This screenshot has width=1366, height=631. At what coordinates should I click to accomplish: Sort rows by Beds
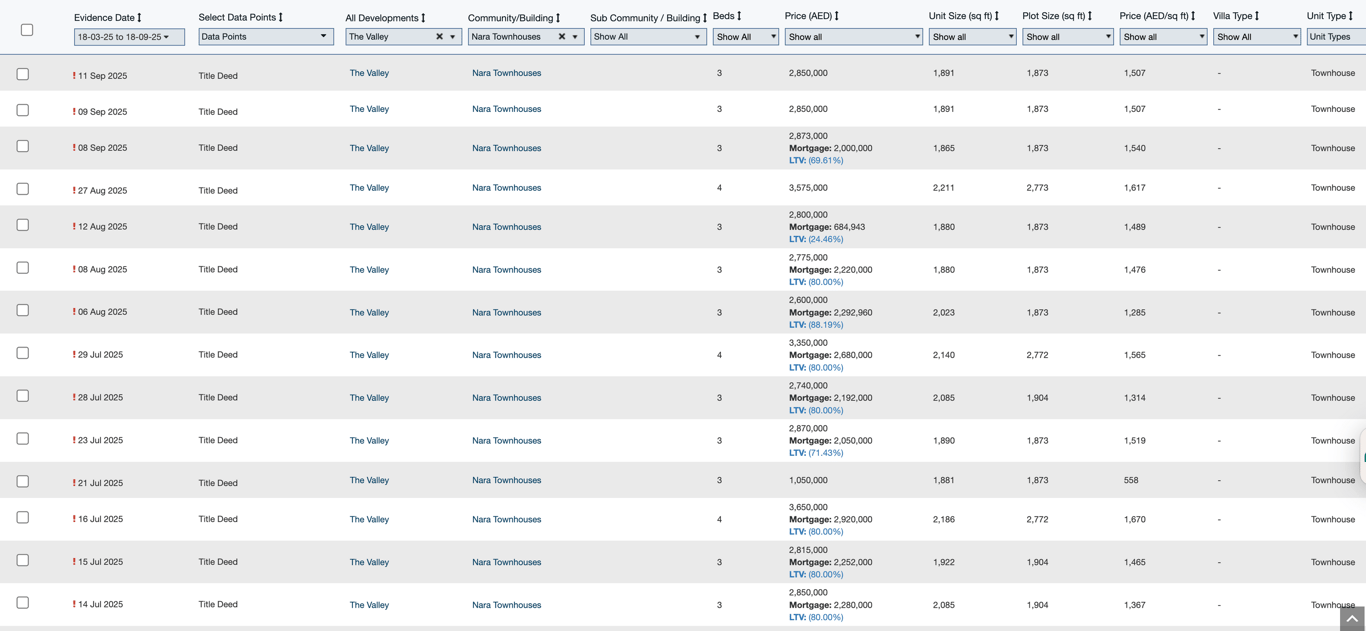coord(739,16)
